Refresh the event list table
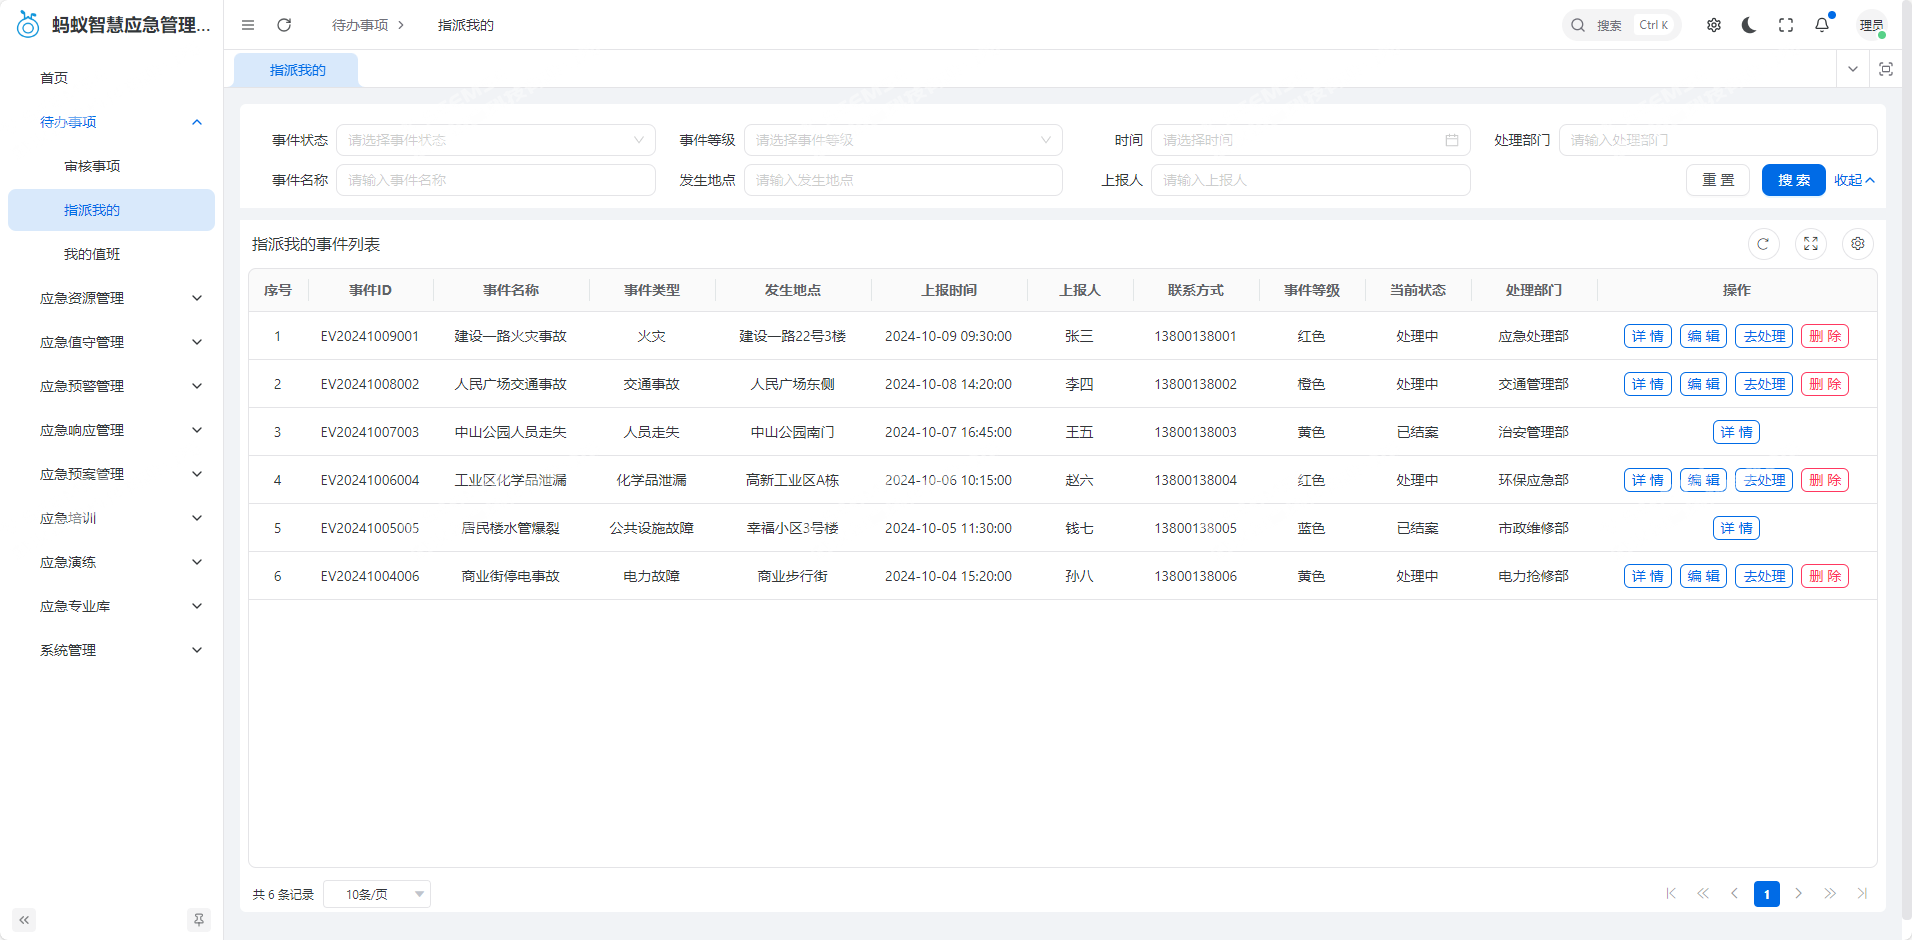Viewport: 1912px width, 940px height. point(1763,244)
